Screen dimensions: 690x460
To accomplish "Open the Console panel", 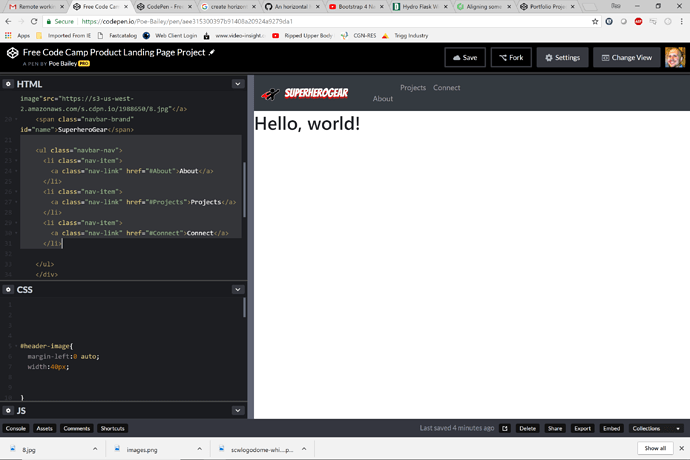I will [x=16, y=428].
